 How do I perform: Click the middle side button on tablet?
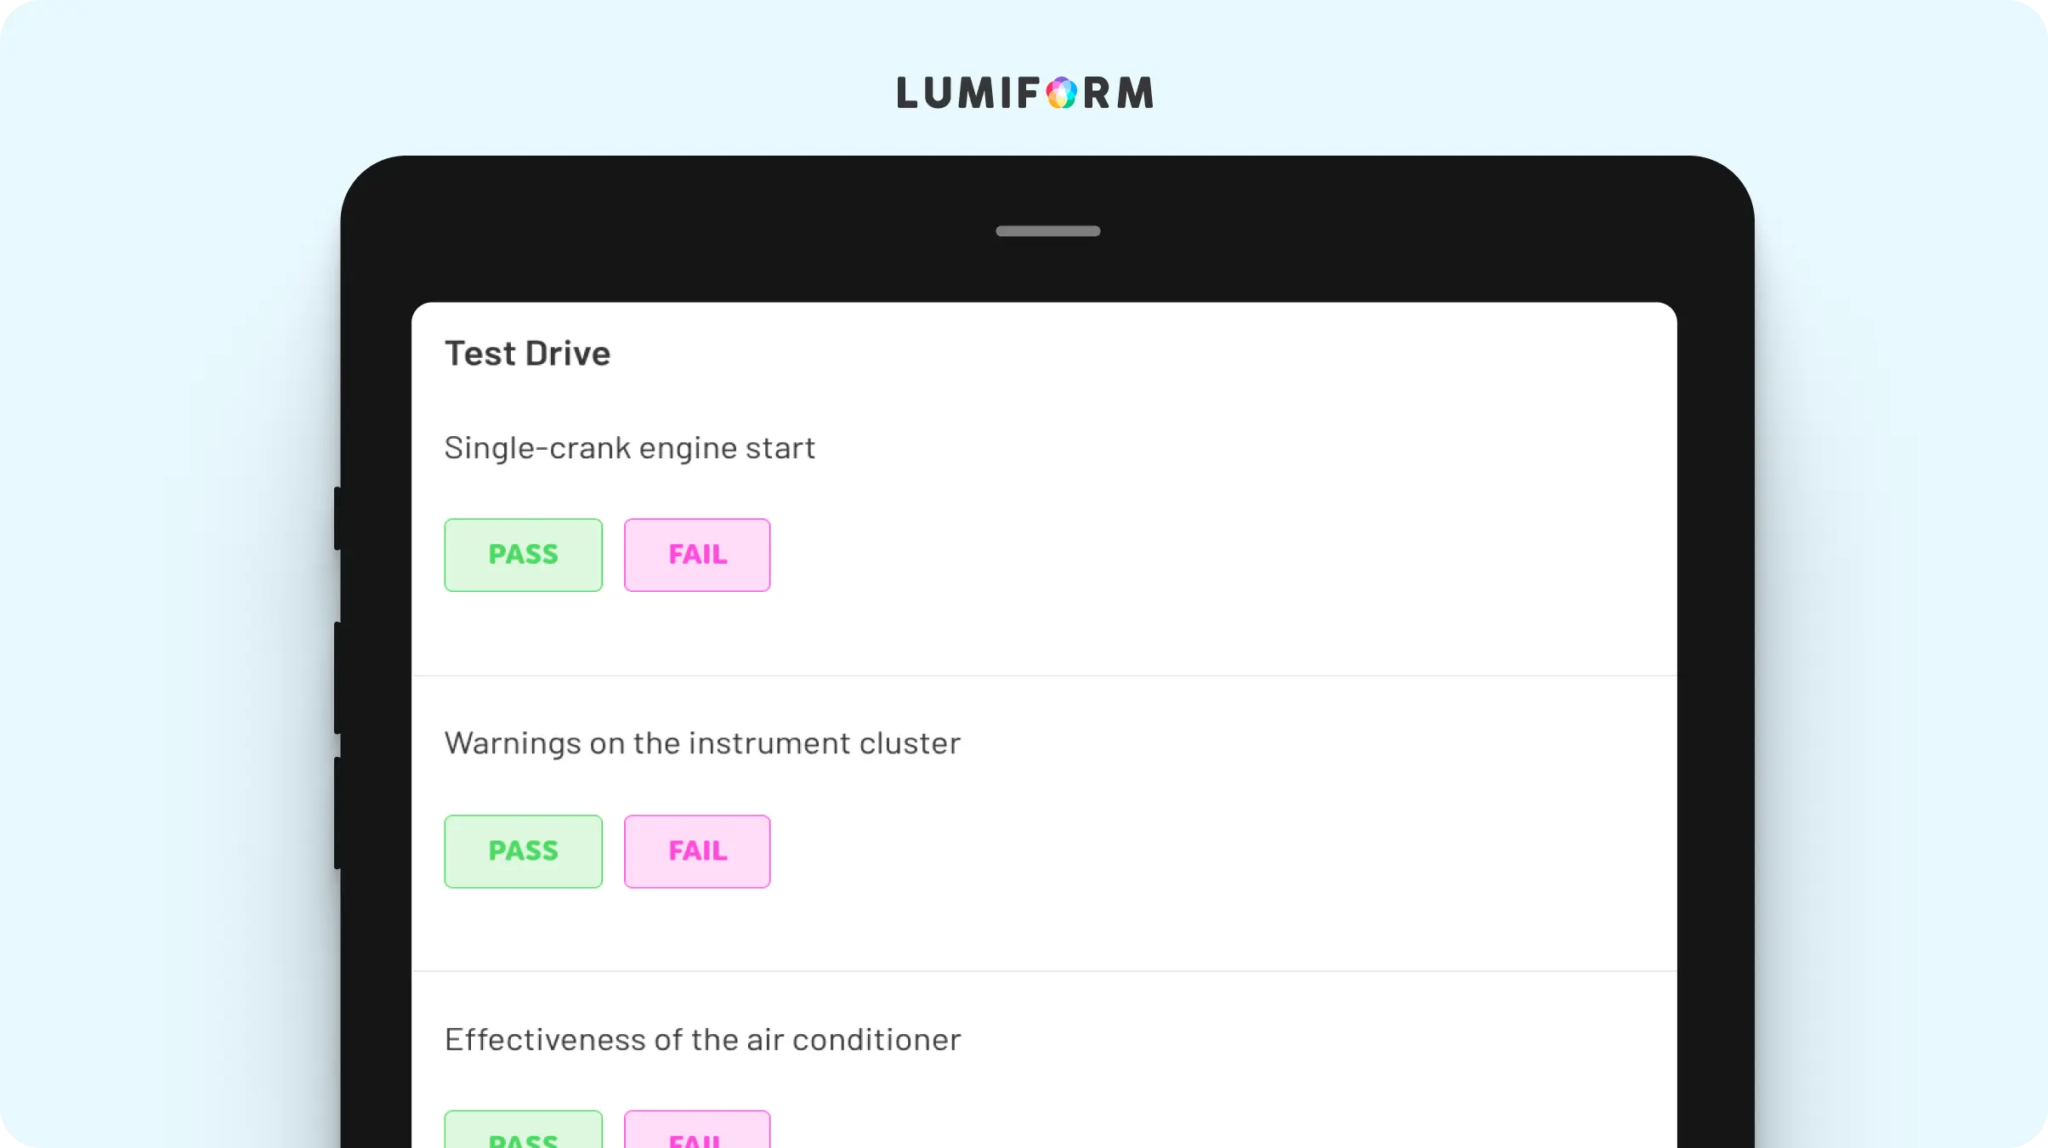(x=338, y=678)
